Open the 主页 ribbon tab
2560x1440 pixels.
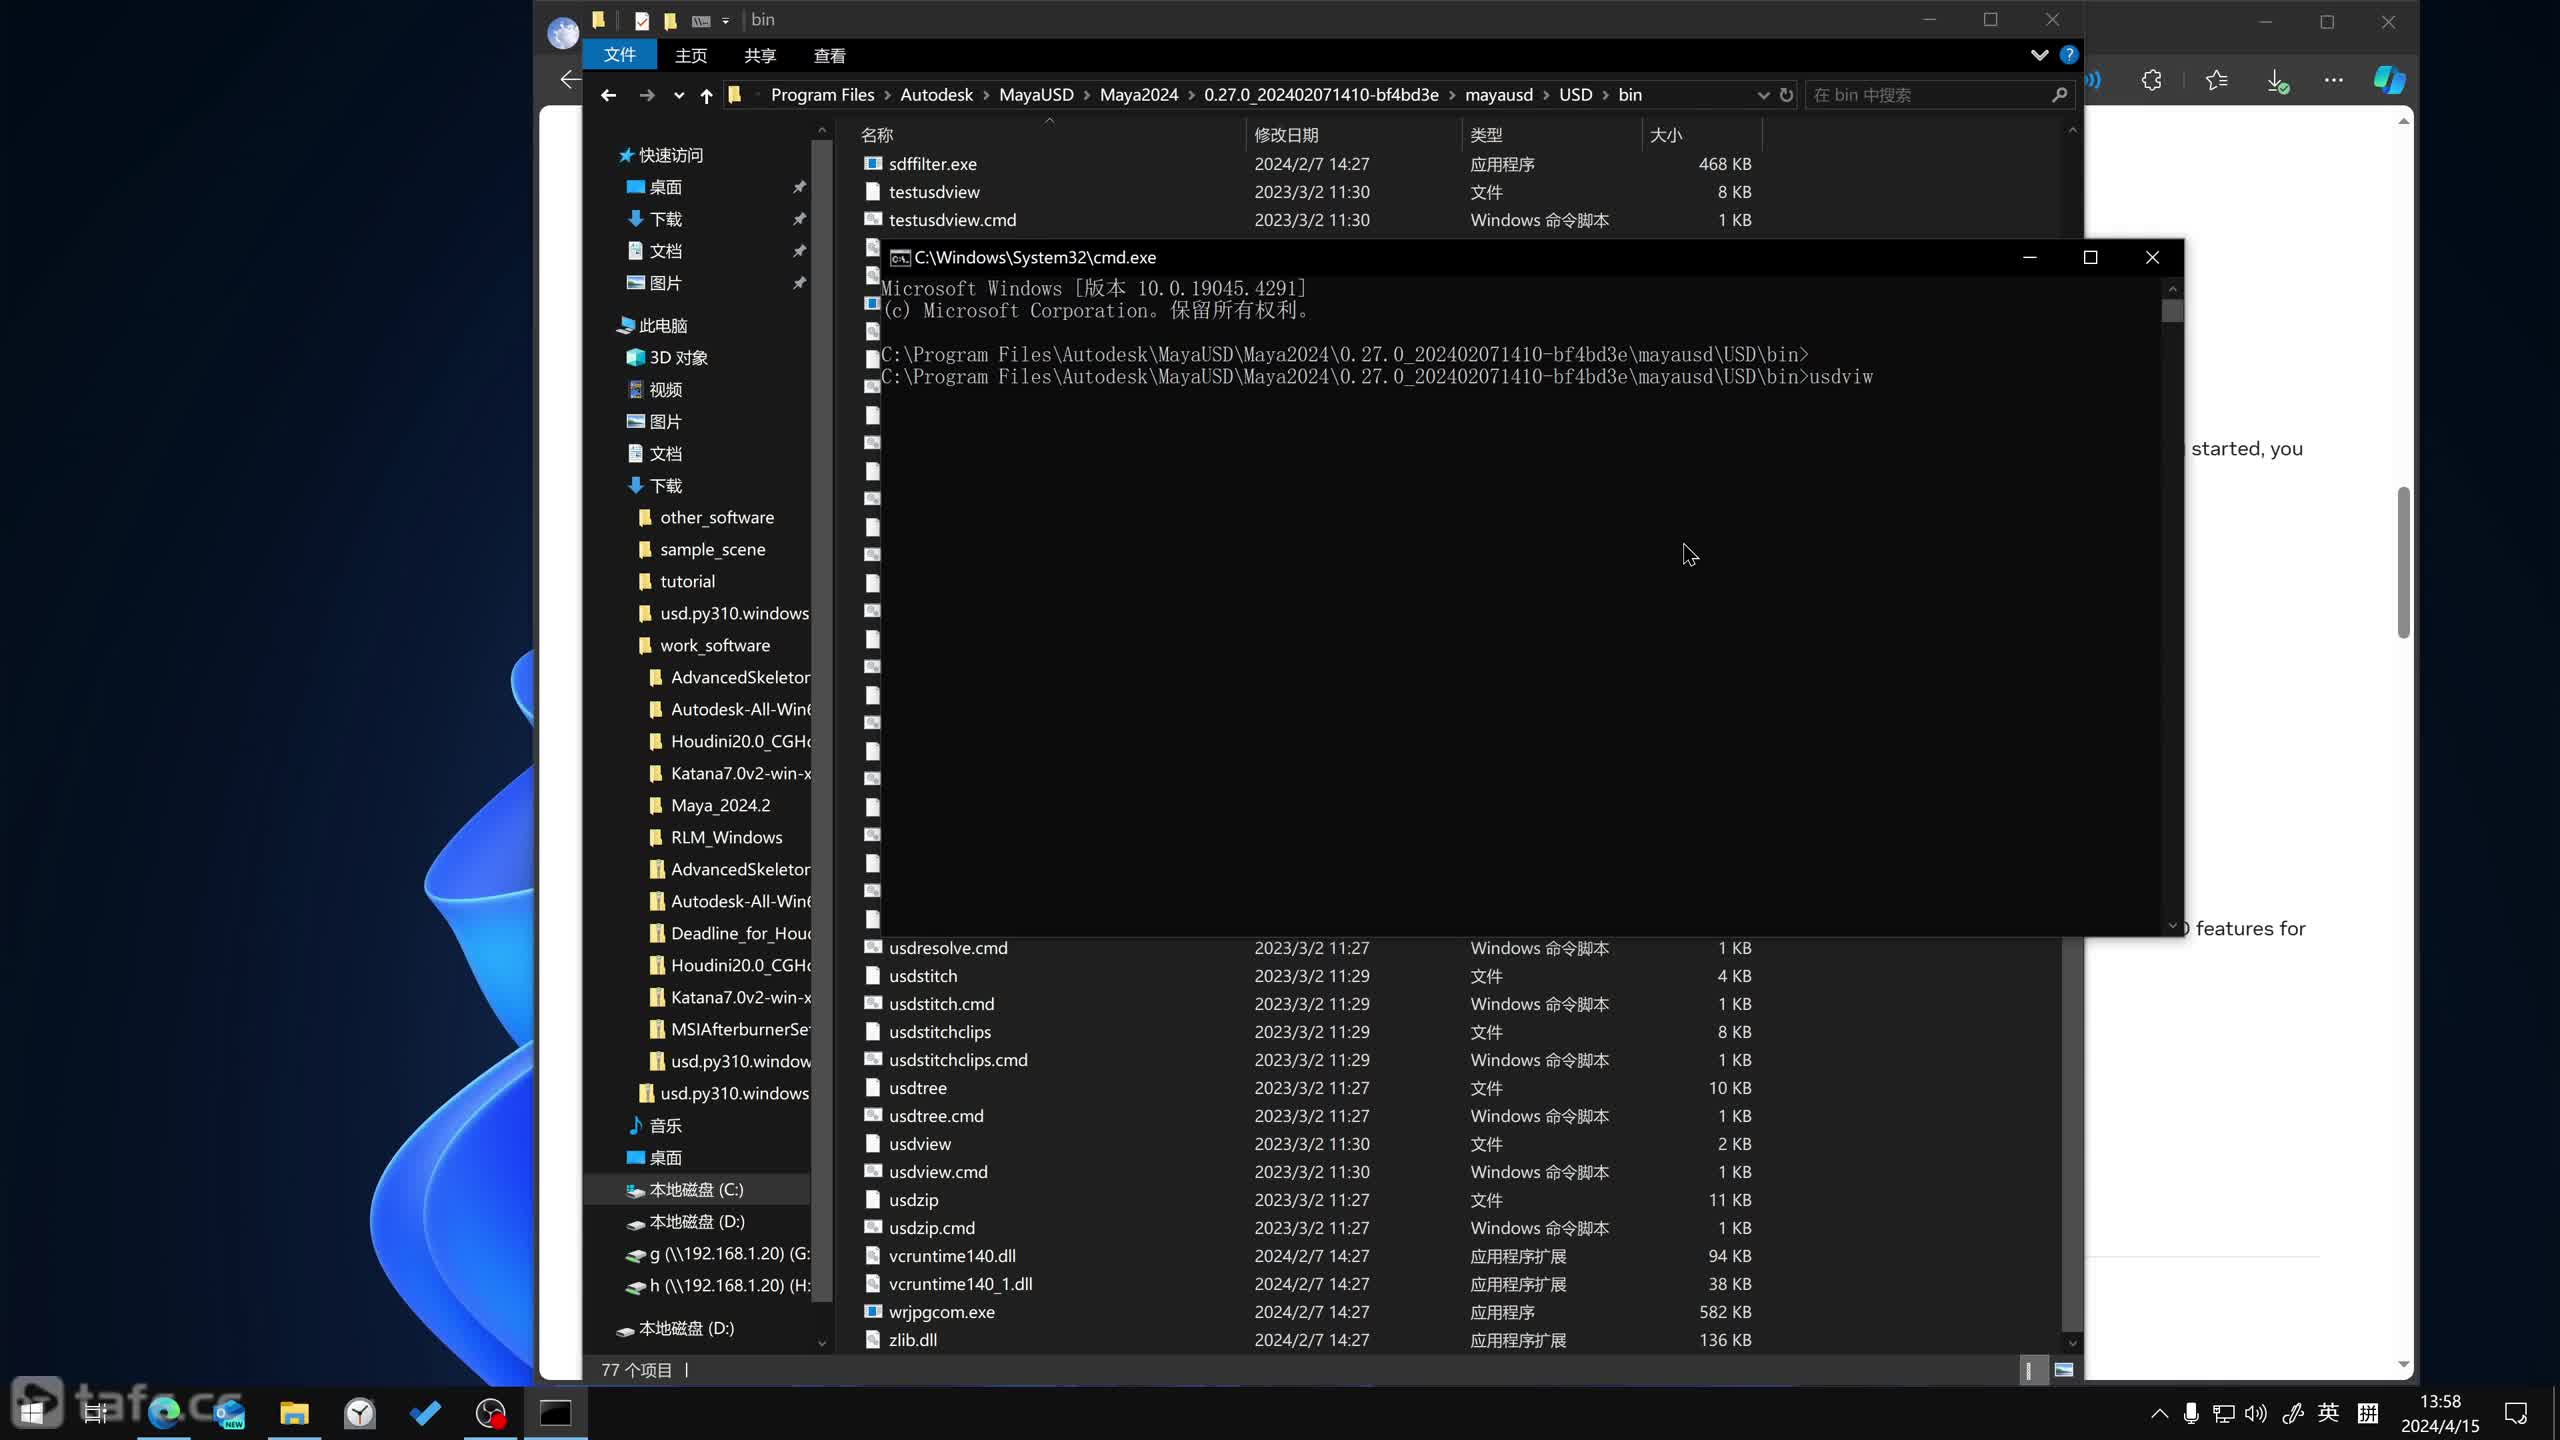coord(691,56)
